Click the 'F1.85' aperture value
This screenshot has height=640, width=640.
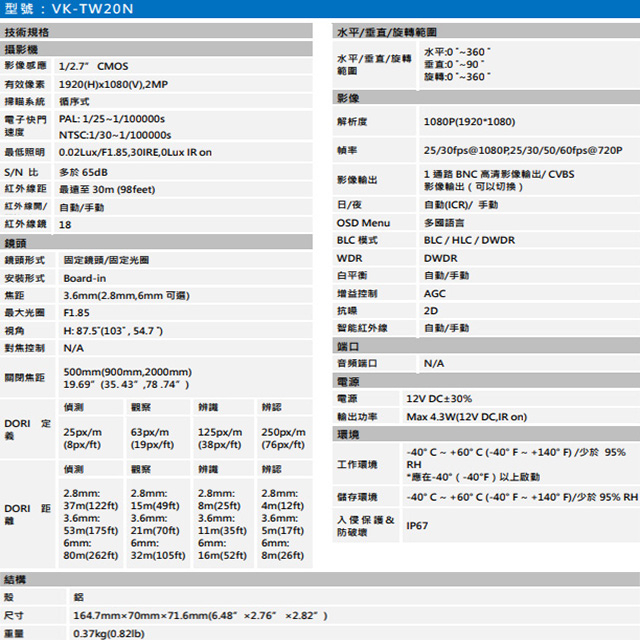pos(76,313)
